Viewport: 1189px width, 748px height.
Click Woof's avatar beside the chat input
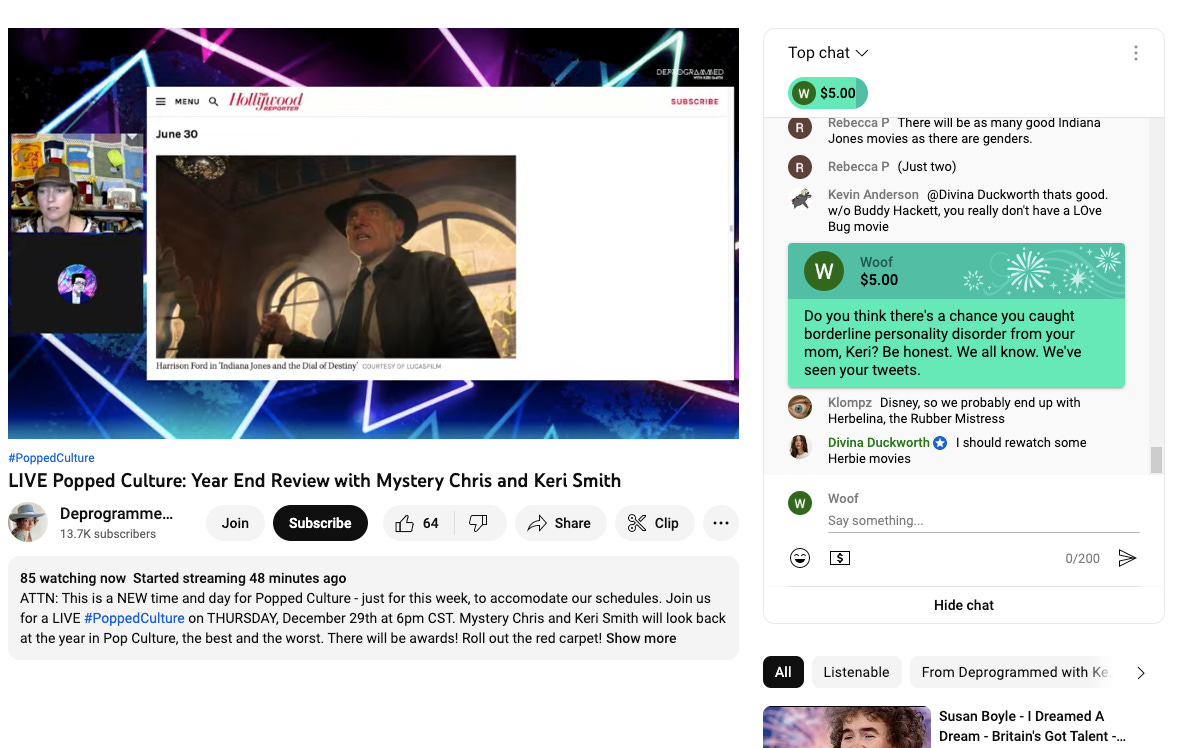pos(800,503)
